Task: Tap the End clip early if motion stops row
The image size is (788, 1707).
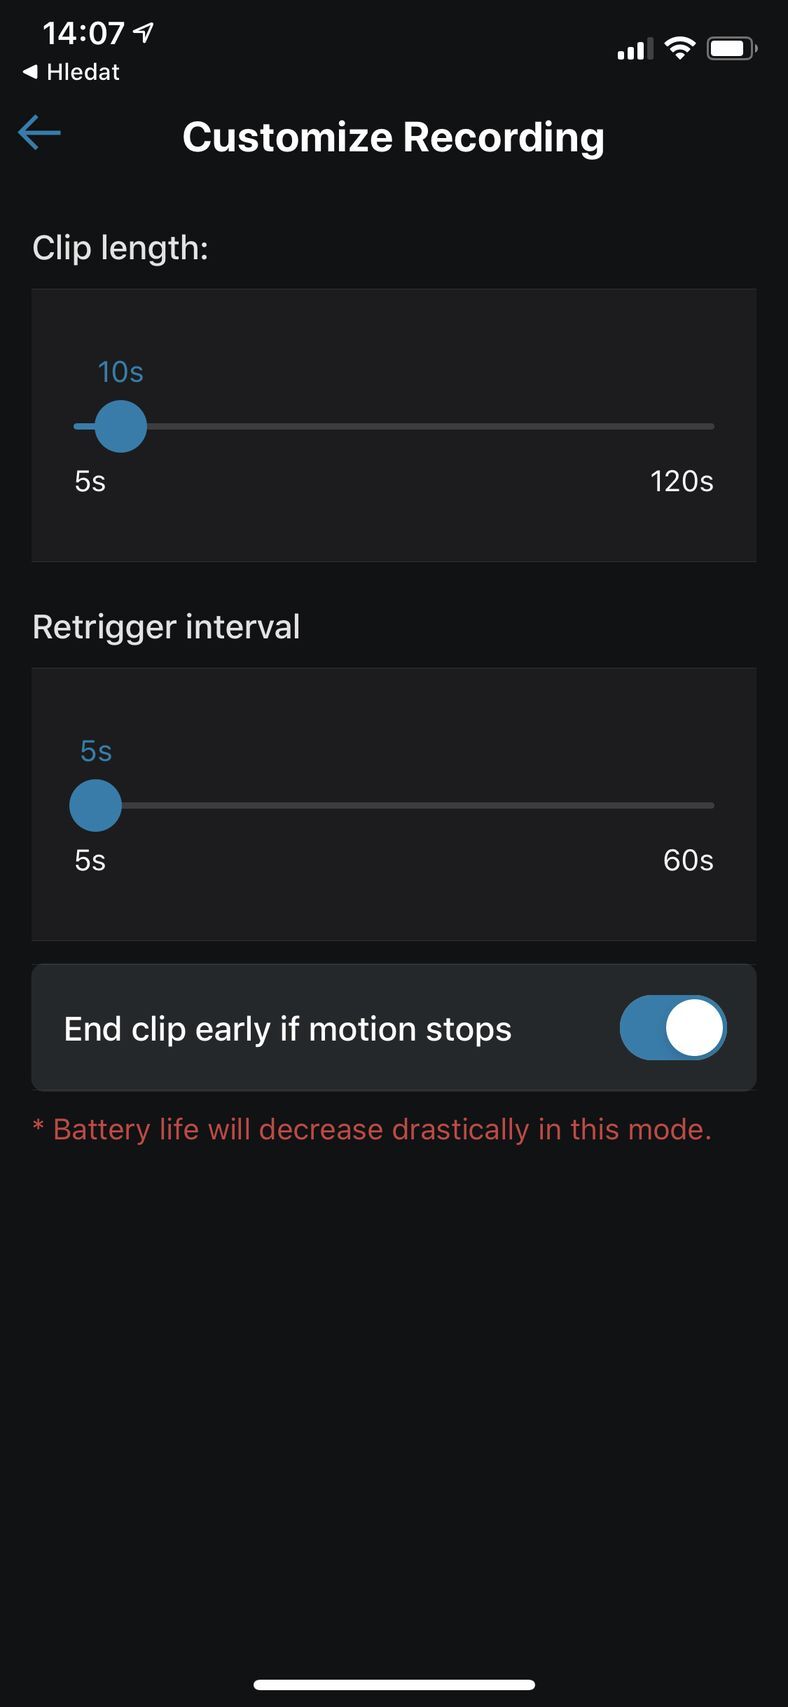Action: [394, 1028]
